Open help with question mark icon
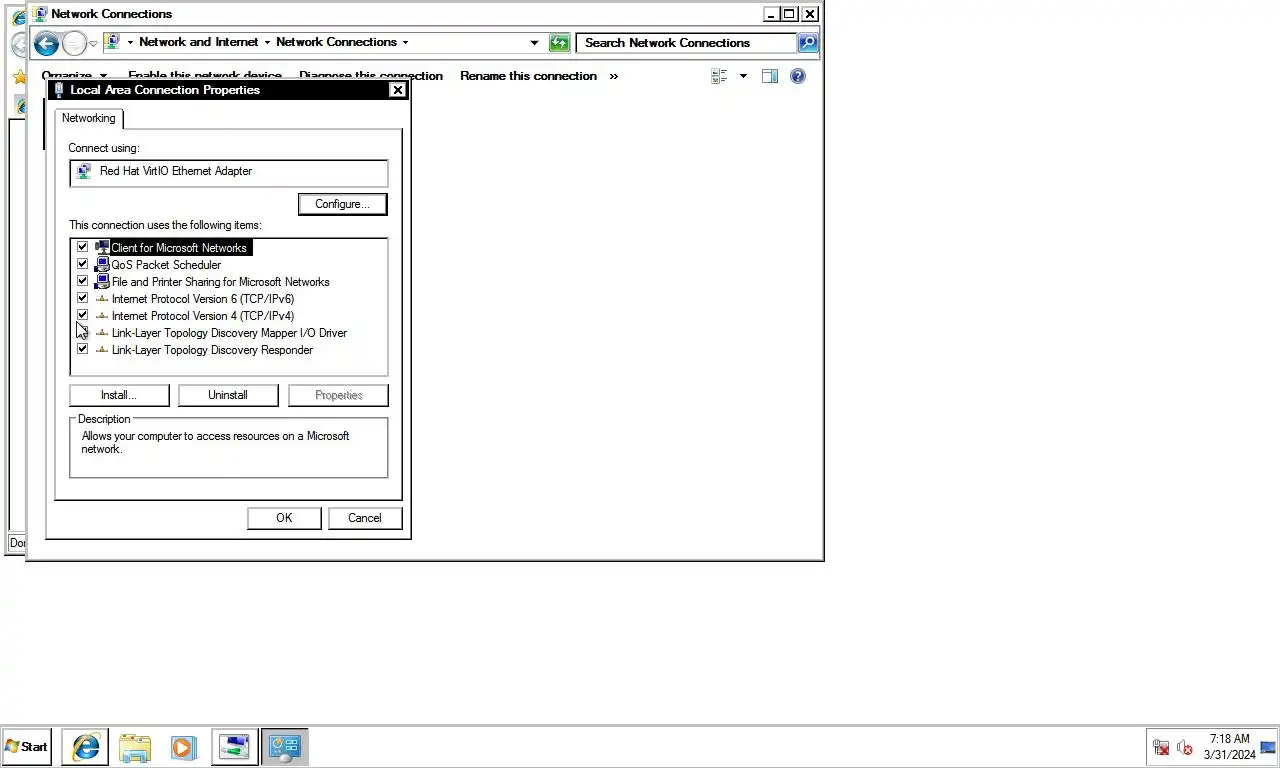This screenshot has width=1280, height=768. pyautogui.click(x=798, y=76)
